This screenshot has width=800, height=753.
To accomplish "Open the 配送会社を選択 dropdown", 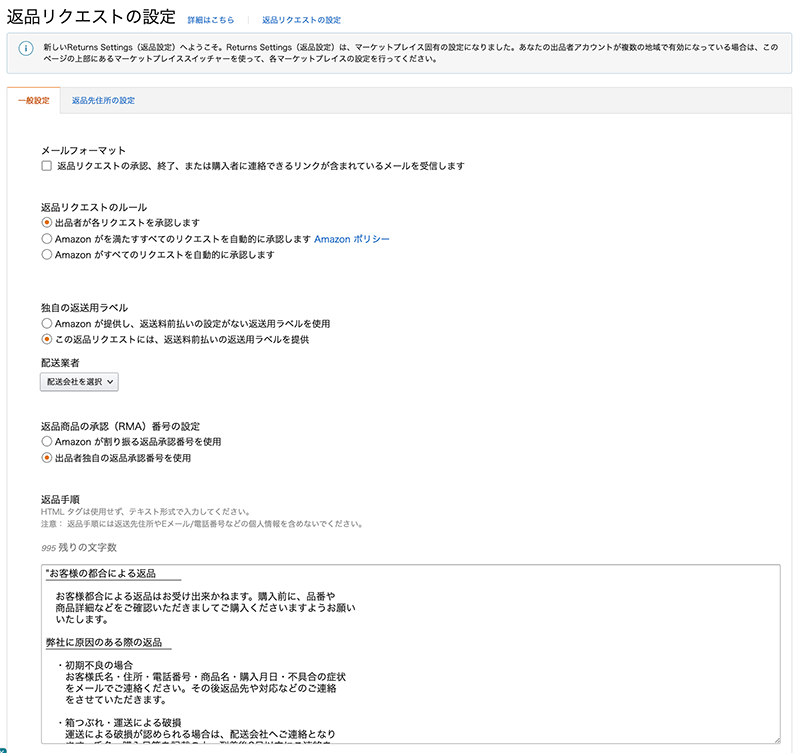I will (79, 382).
